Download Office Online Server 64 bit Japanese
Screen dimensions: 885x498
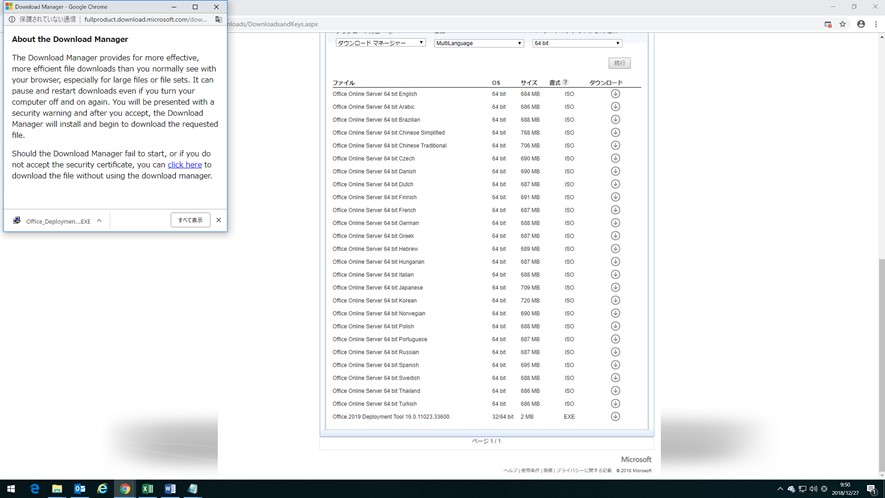[615, 287]
